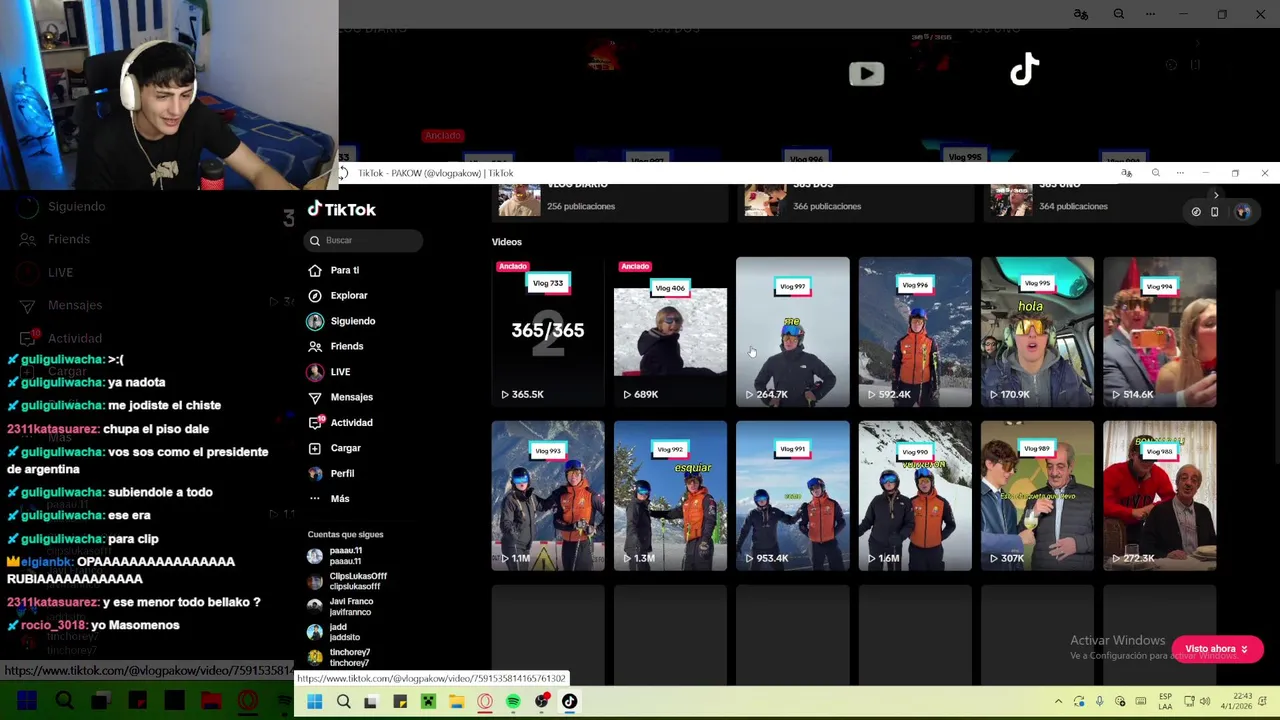Click the TikTok app icon on the taskbar
1280x720 pixels.
pyautogui.click(x=569, y=702)
